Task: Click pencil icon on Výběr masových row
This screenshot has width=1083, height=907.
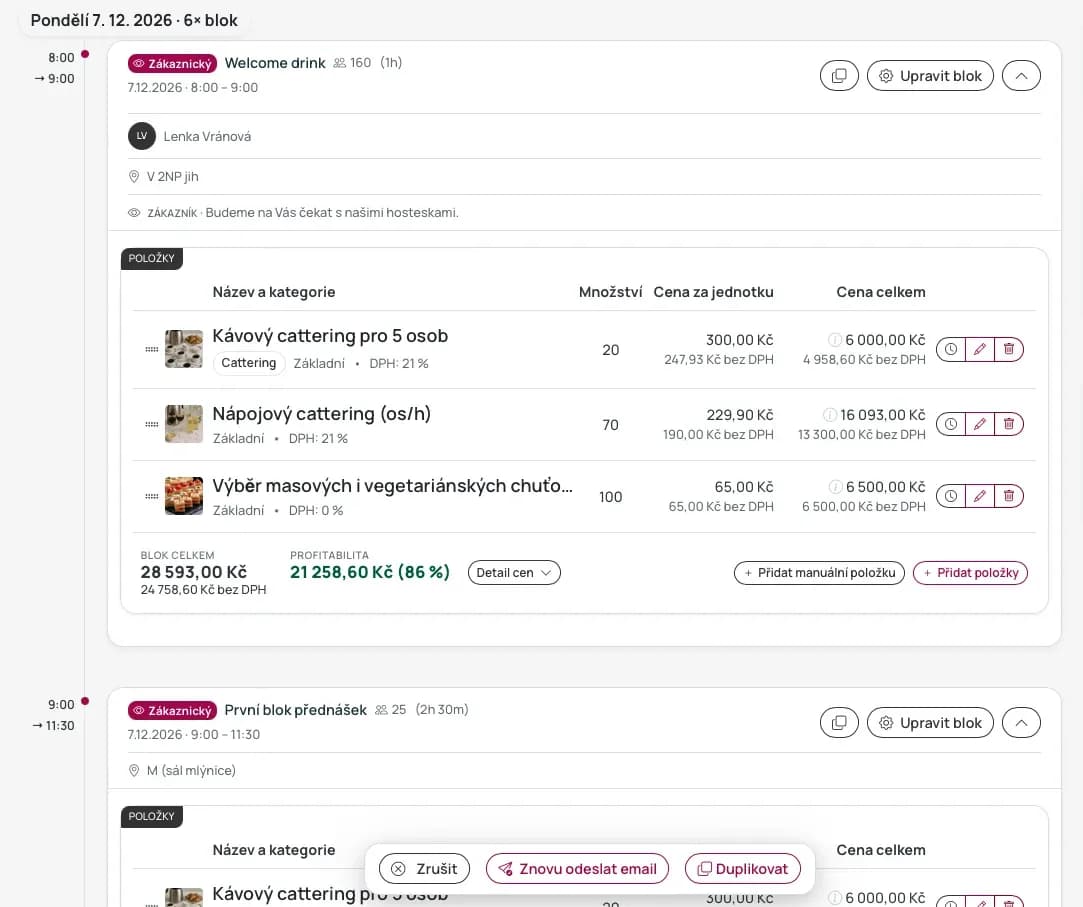Action: (x=979, y=496)
